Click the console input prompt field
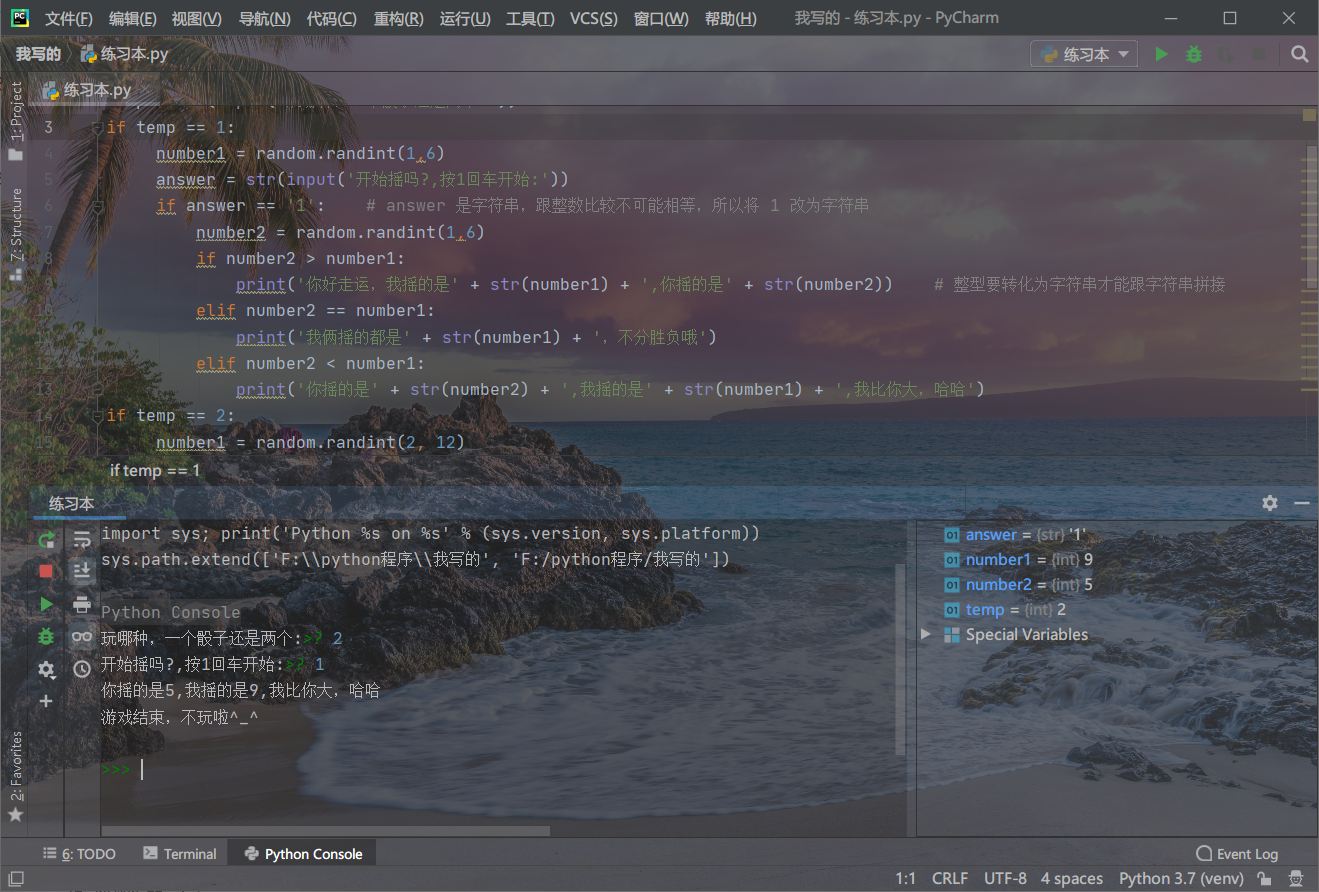Image resolution: width=1319 pixels, height=892 pixels. pyautogui.click(x=500, y=769)
